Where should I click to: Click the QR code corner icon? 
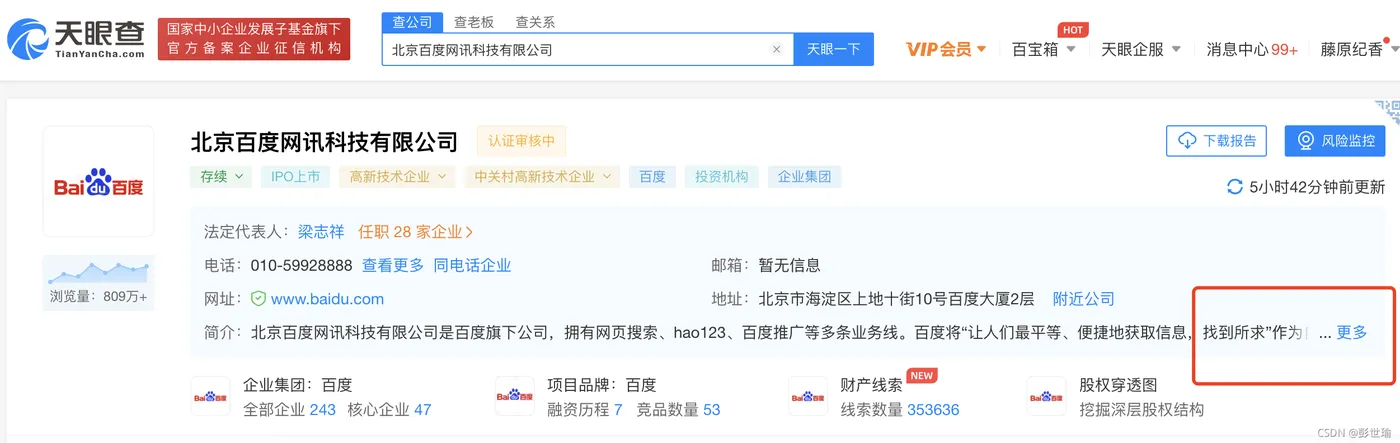click(1387, 112)
